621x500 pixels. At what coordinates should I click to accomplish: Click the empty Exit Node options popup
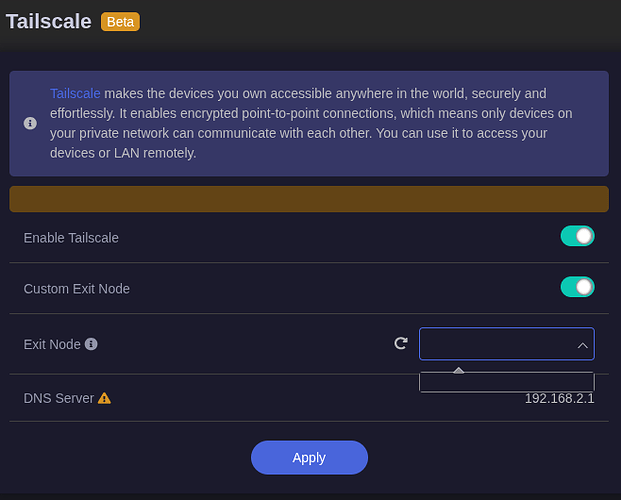(506, 382)
